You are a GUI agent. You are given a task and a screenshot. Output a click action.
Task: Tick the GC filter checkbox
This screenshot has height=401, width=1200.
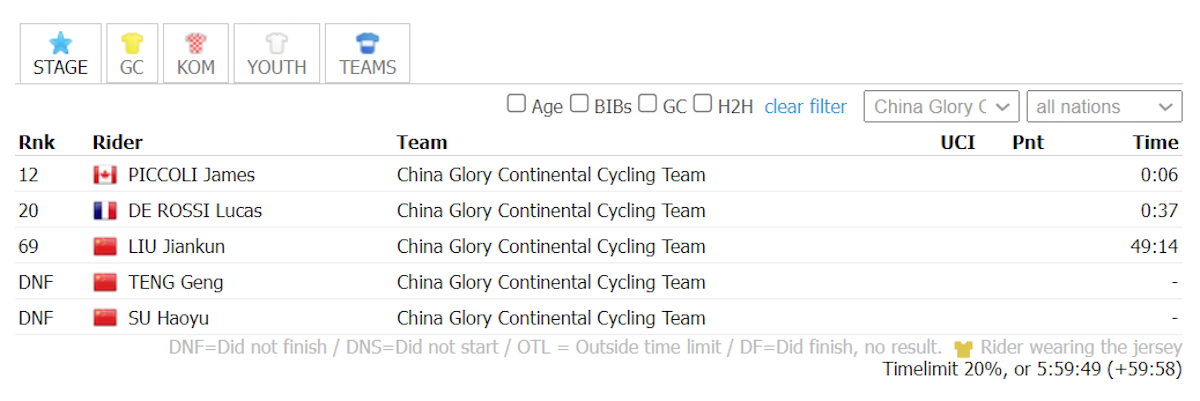[648, 103]
